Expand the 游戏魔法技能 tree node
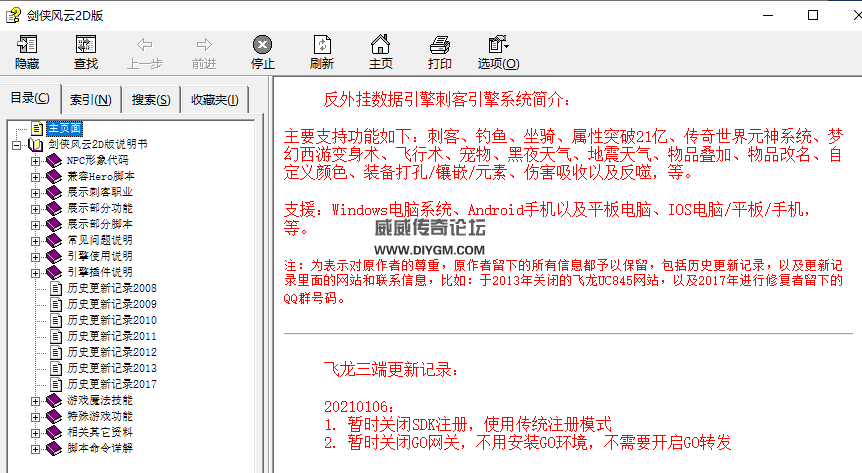The width and height of the screenshot is (862, 473). 36,400
